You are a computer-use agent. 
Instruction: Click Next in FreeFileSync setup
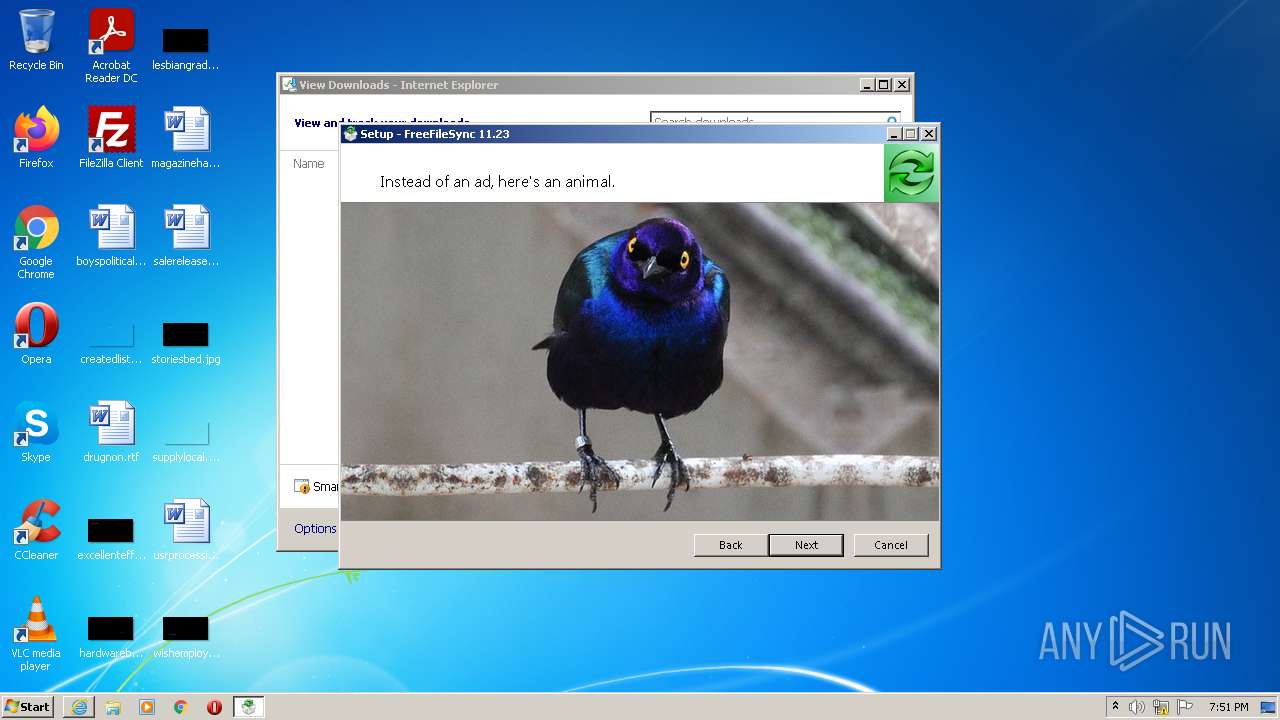click(806, 545)
